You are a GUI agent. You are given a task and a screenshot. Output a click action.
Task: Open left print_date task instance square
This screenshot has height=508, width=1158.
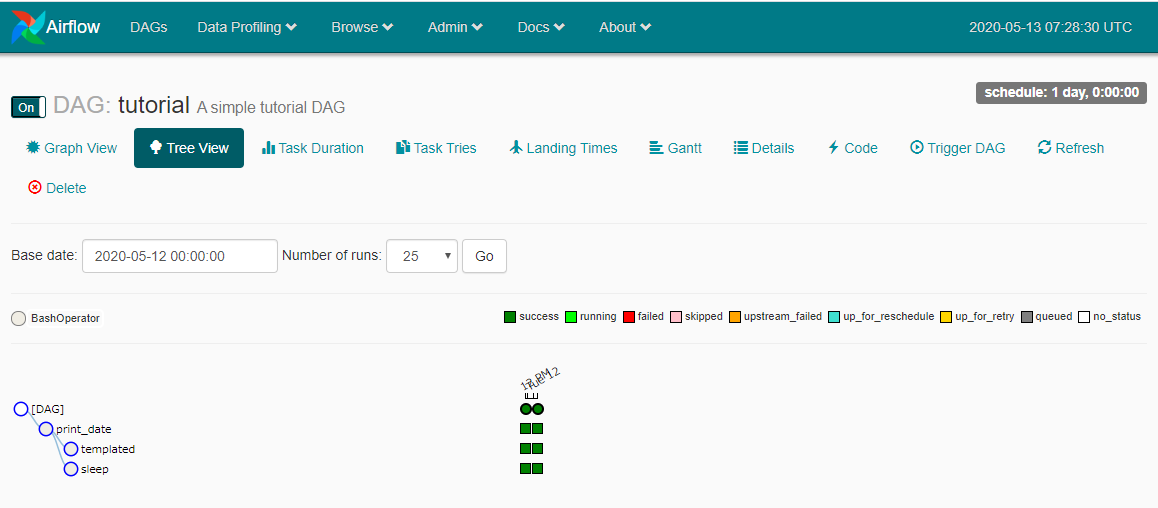click(x=526, y=428)
